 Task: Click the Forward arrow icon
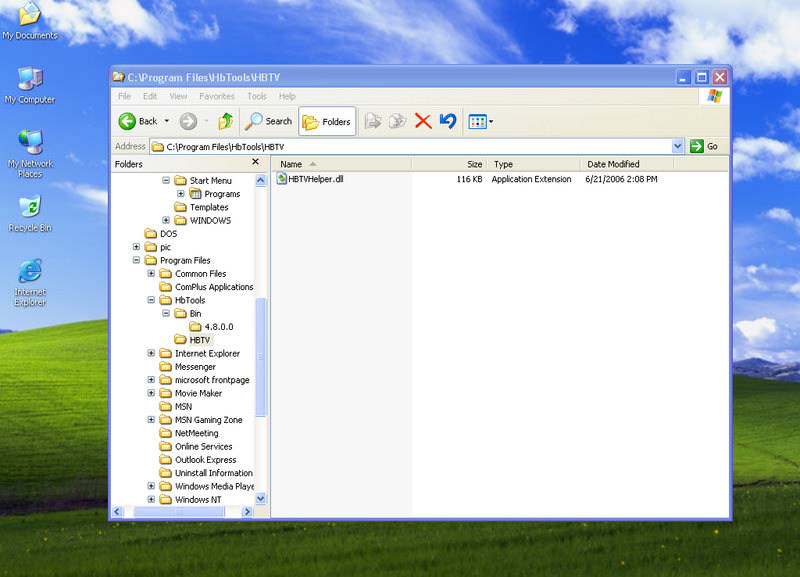tap(188, 121)
